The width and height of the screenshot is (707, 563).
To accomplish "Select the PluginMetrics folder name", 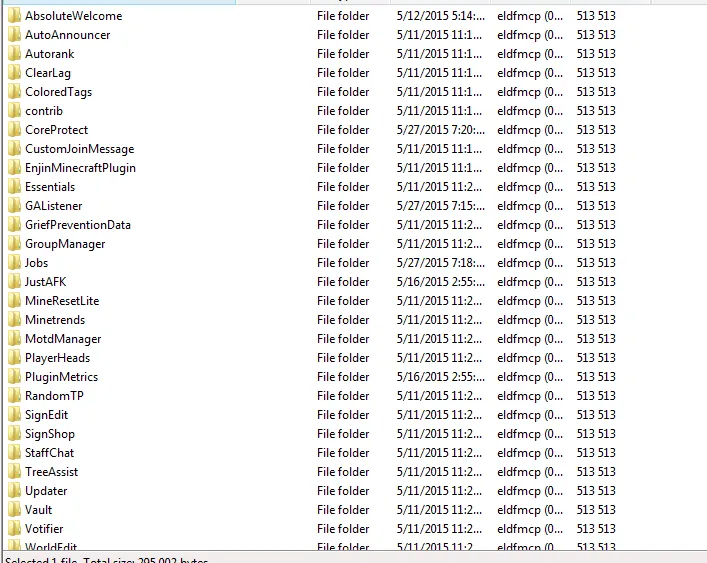I will (61, 377).
